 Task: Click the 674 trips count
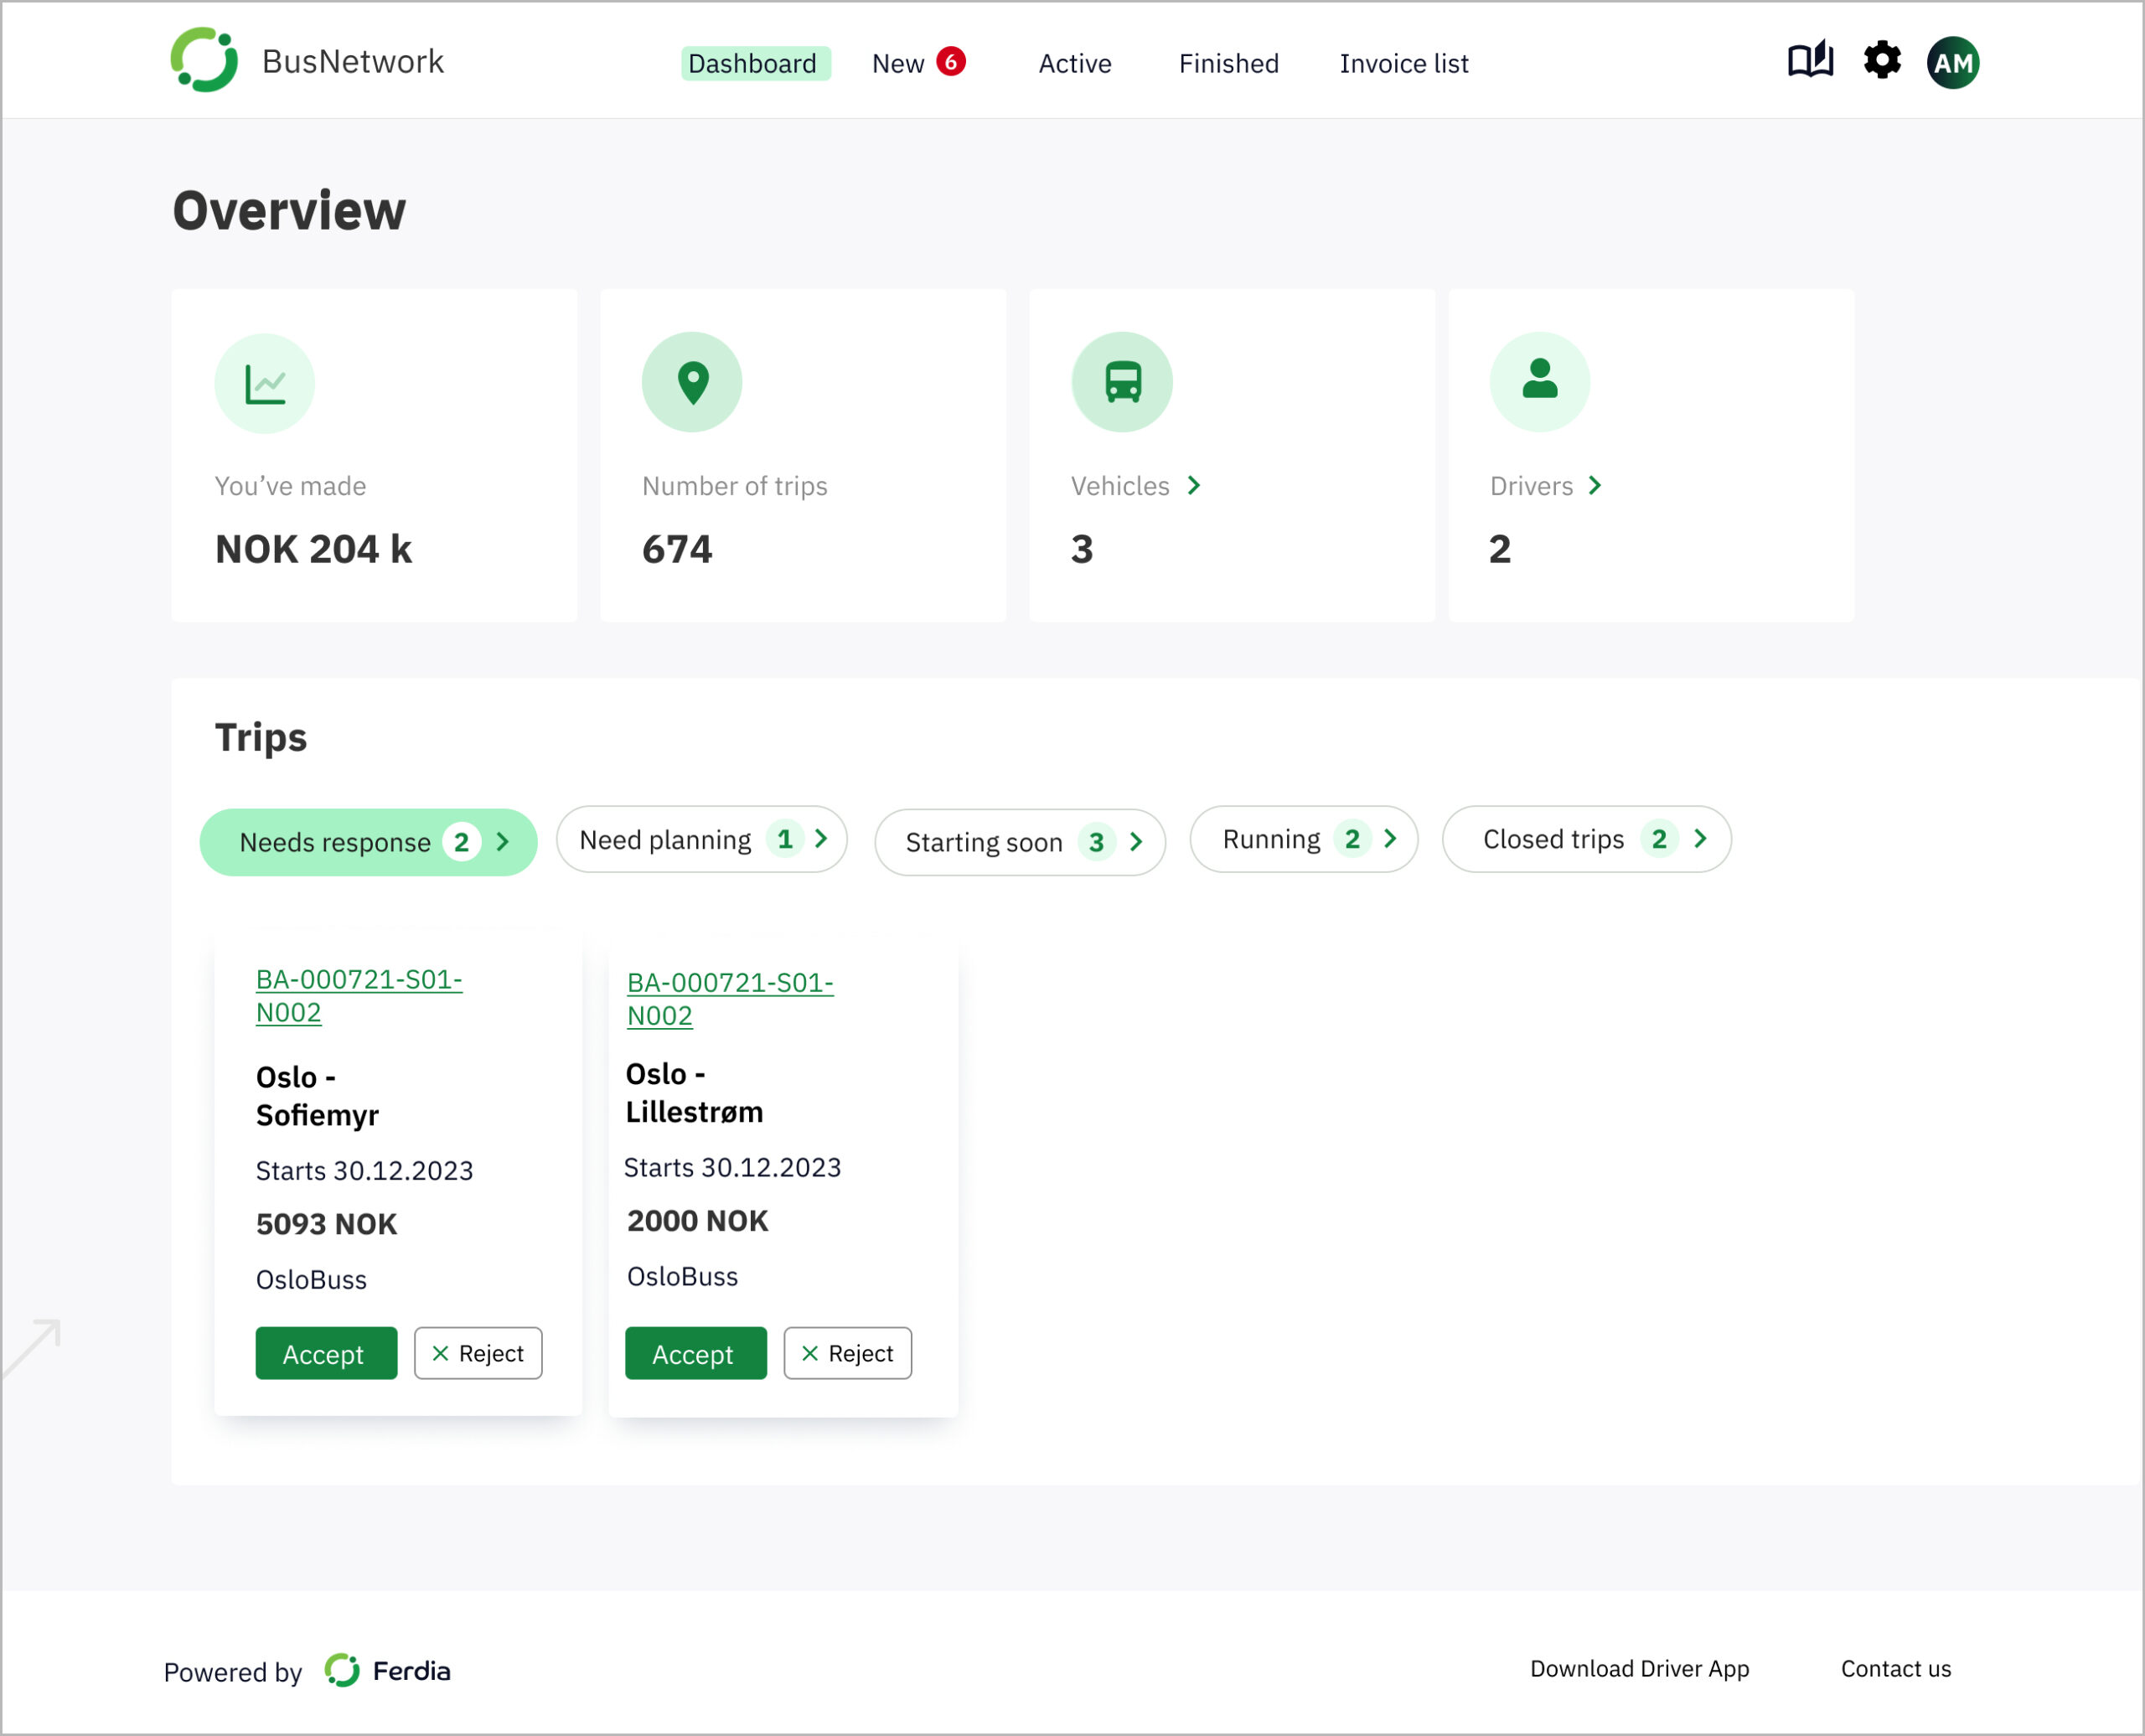click(677, 550)
